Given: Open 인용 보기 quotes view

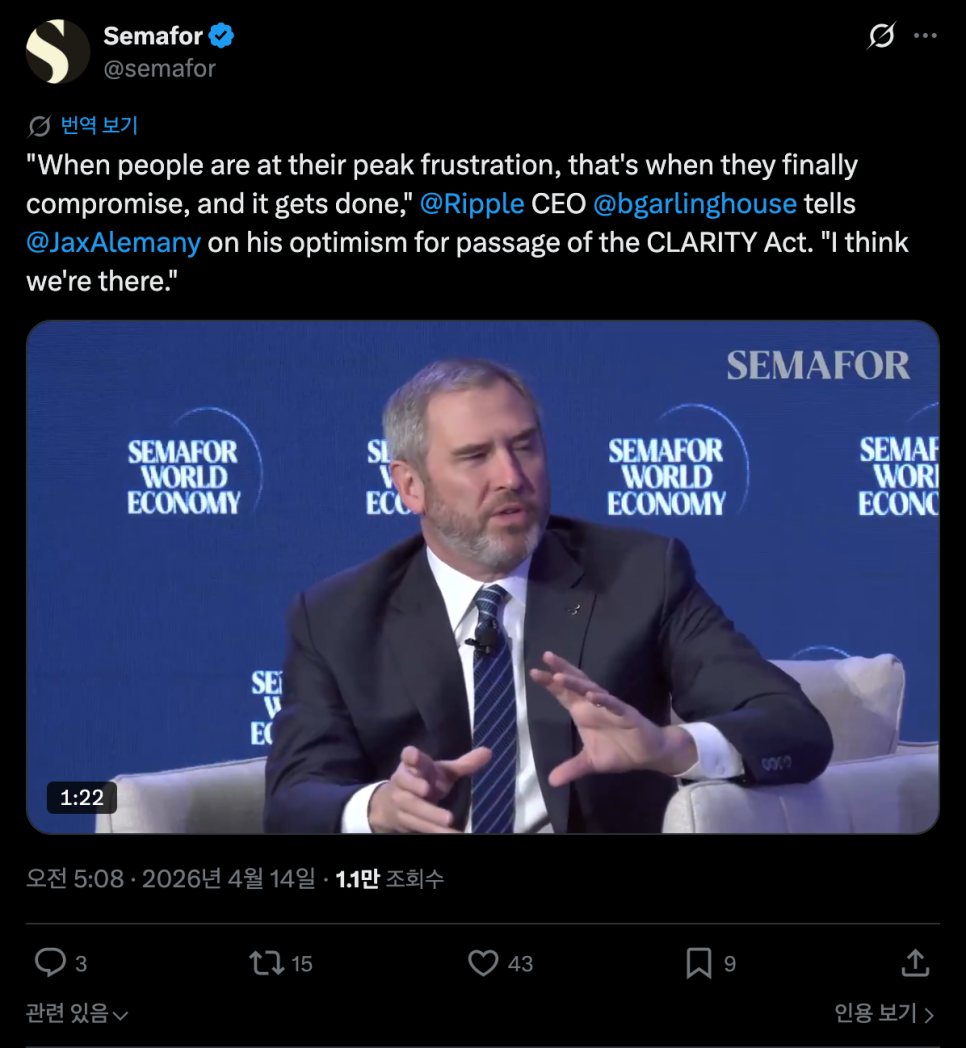Looking at the screenshot, I should pos(884,1014).
